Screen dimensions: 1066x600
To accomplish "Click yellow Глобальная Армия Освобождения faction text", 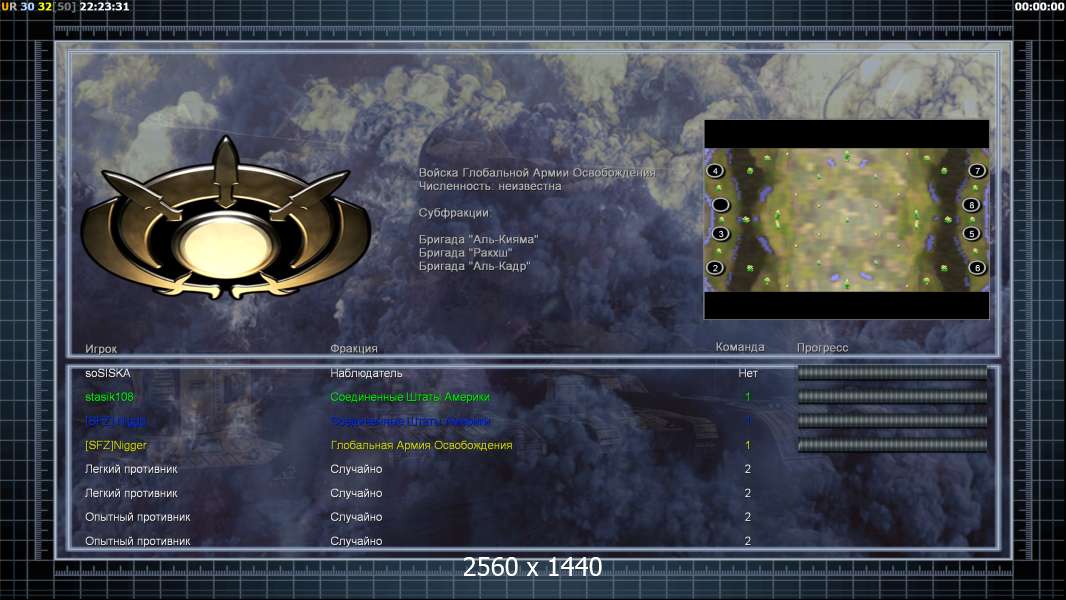I will (x=421, y=445).
